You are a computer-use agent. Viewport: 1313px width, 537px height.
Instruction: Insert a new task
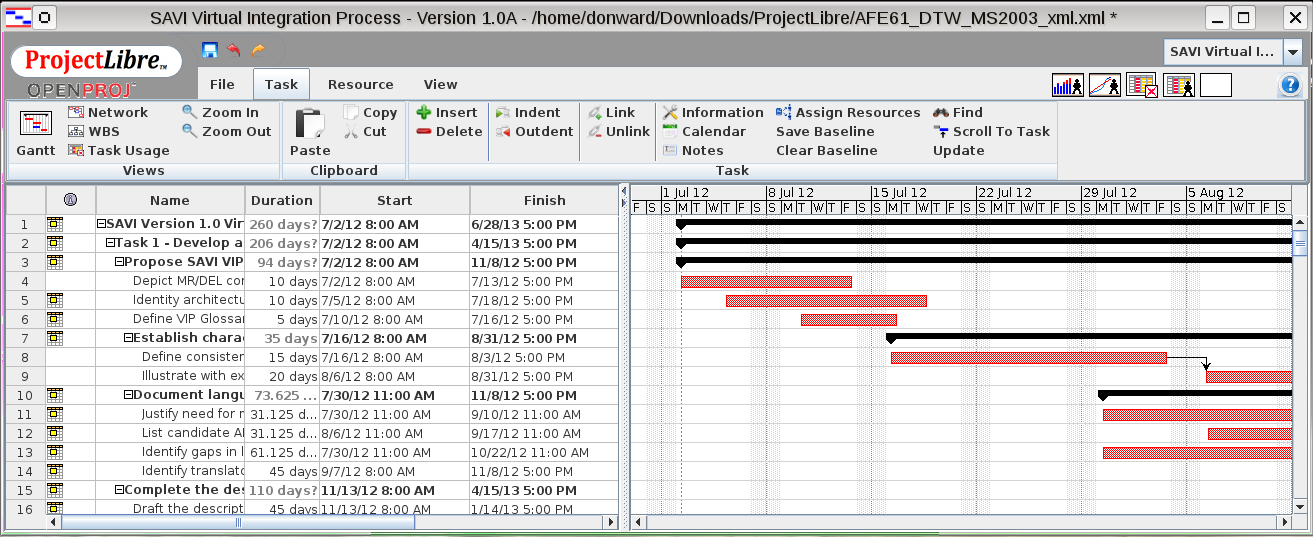[447, 113]
